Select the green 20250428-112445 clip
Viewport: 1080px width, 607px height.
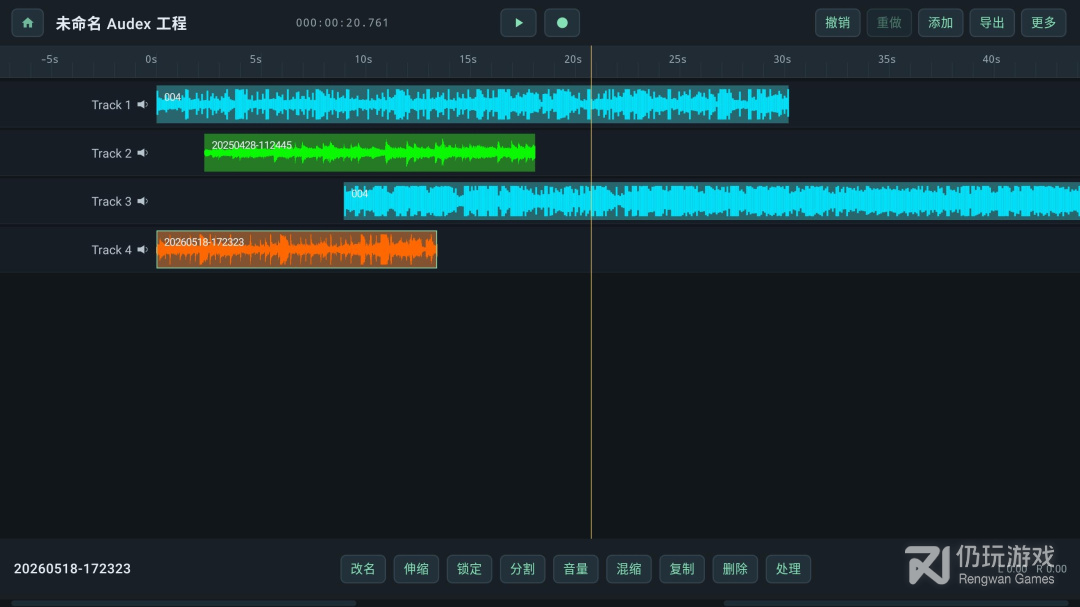(369, 153)
